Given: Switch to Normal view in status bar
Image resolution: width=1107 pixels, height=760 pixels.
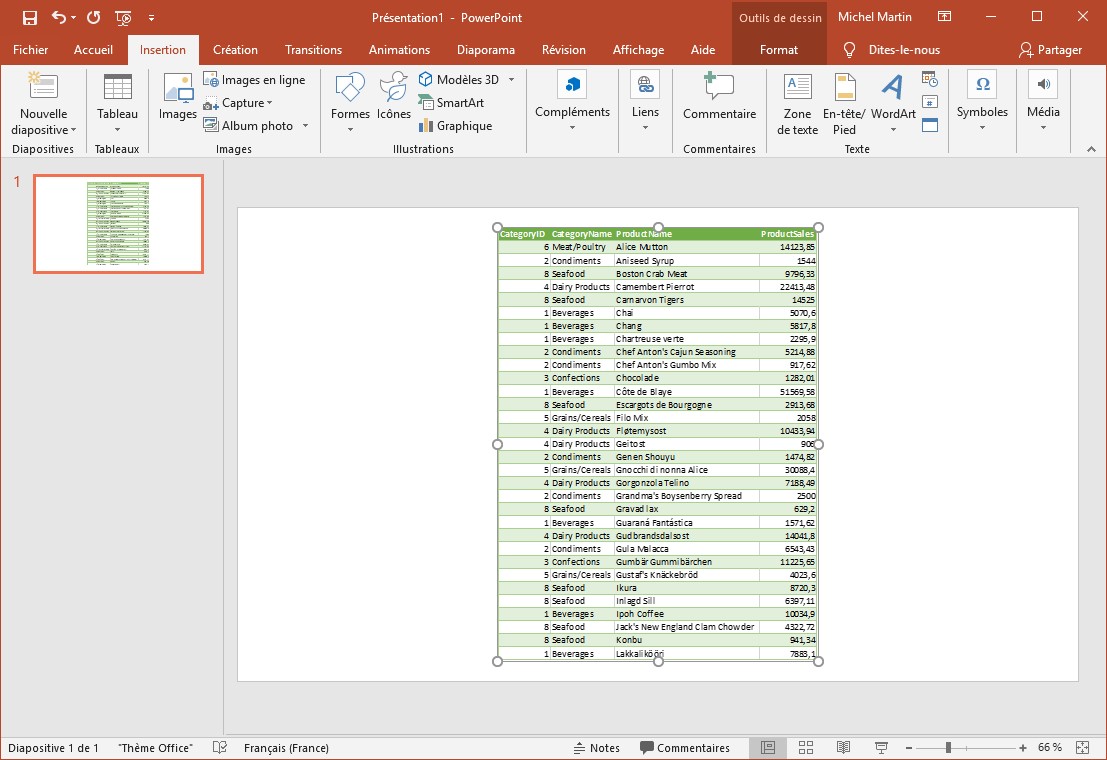Looking at the screenshot, I should click(768, 748).
